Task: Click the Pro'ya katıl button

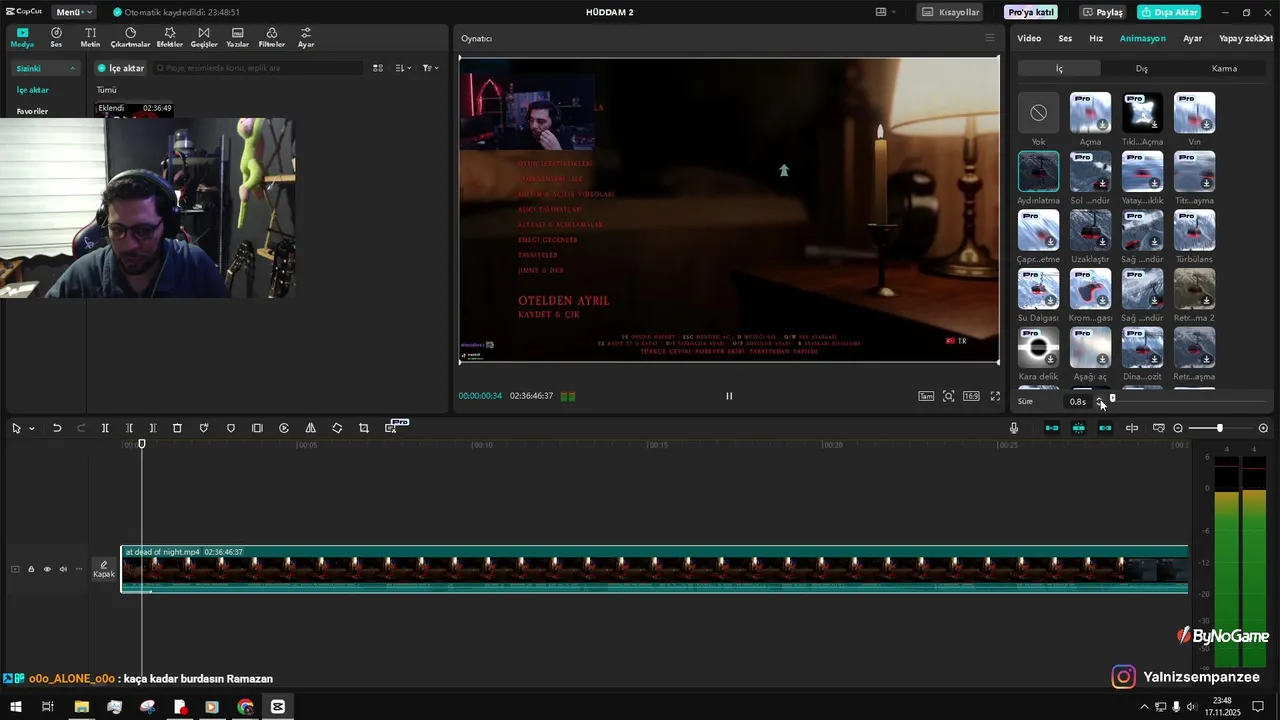Action: [1030, 12]
